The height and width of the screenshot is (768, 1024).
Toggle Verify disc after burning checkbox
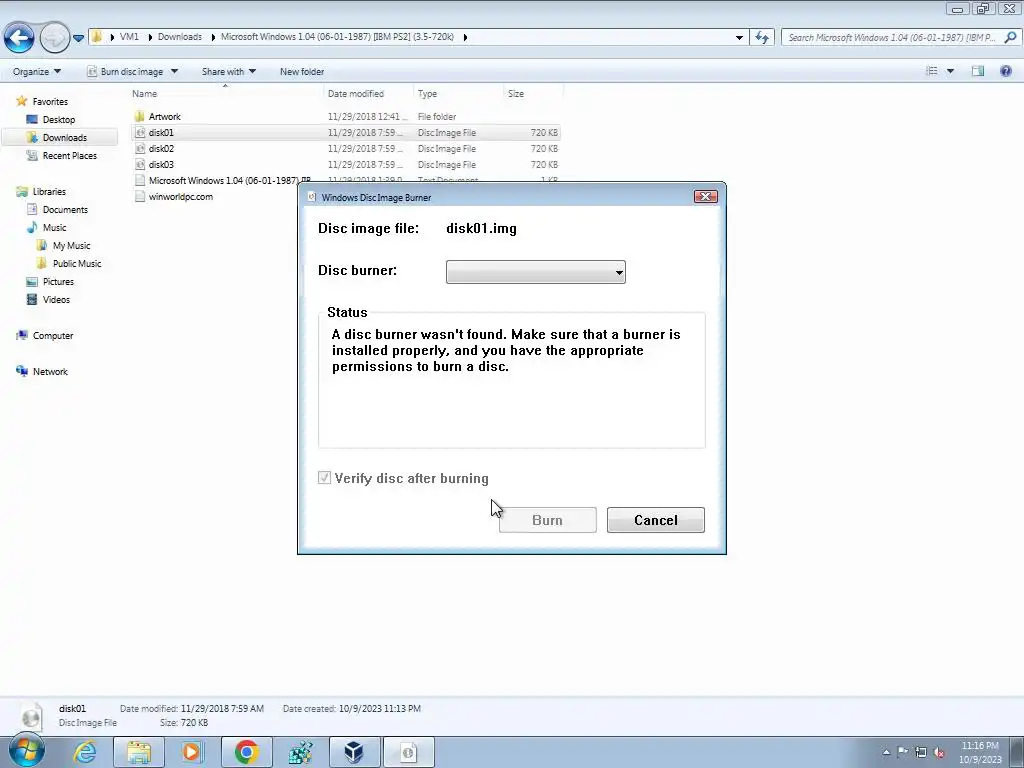(x=324, y=478)
